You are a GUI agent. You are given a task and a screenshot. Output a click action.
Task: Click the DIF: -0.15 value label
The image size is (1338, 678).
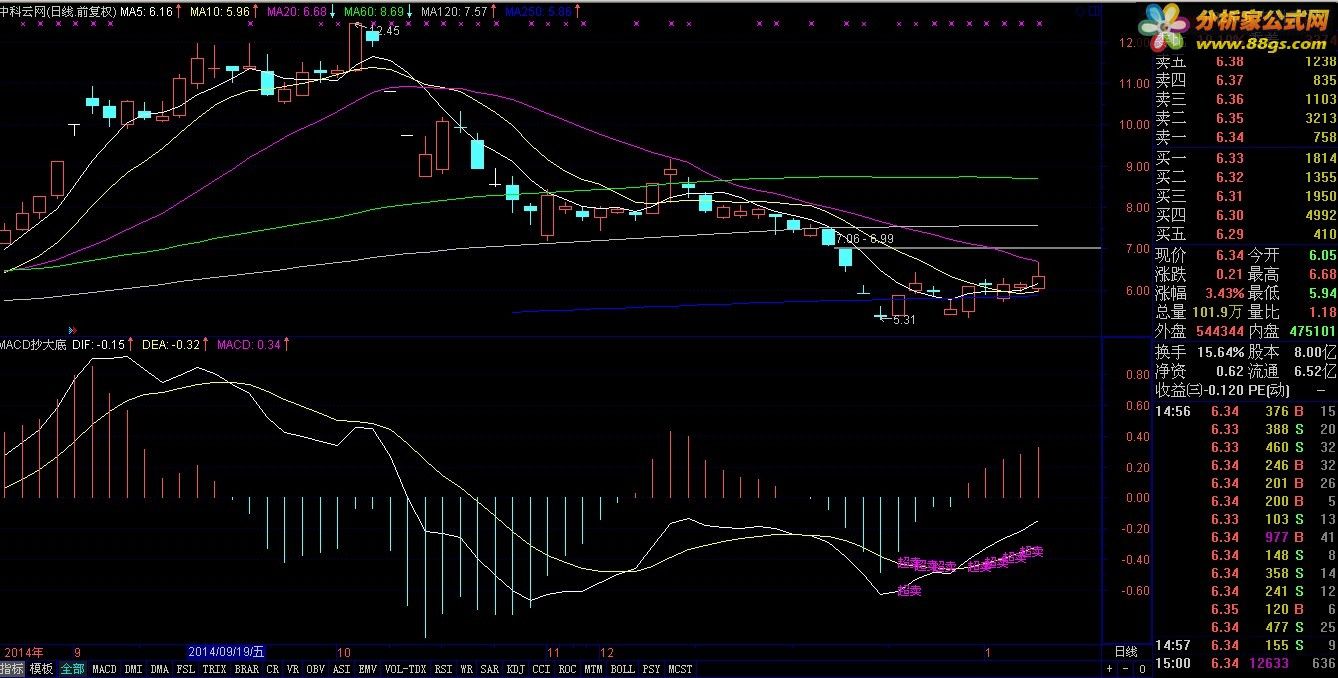[100, 344]
